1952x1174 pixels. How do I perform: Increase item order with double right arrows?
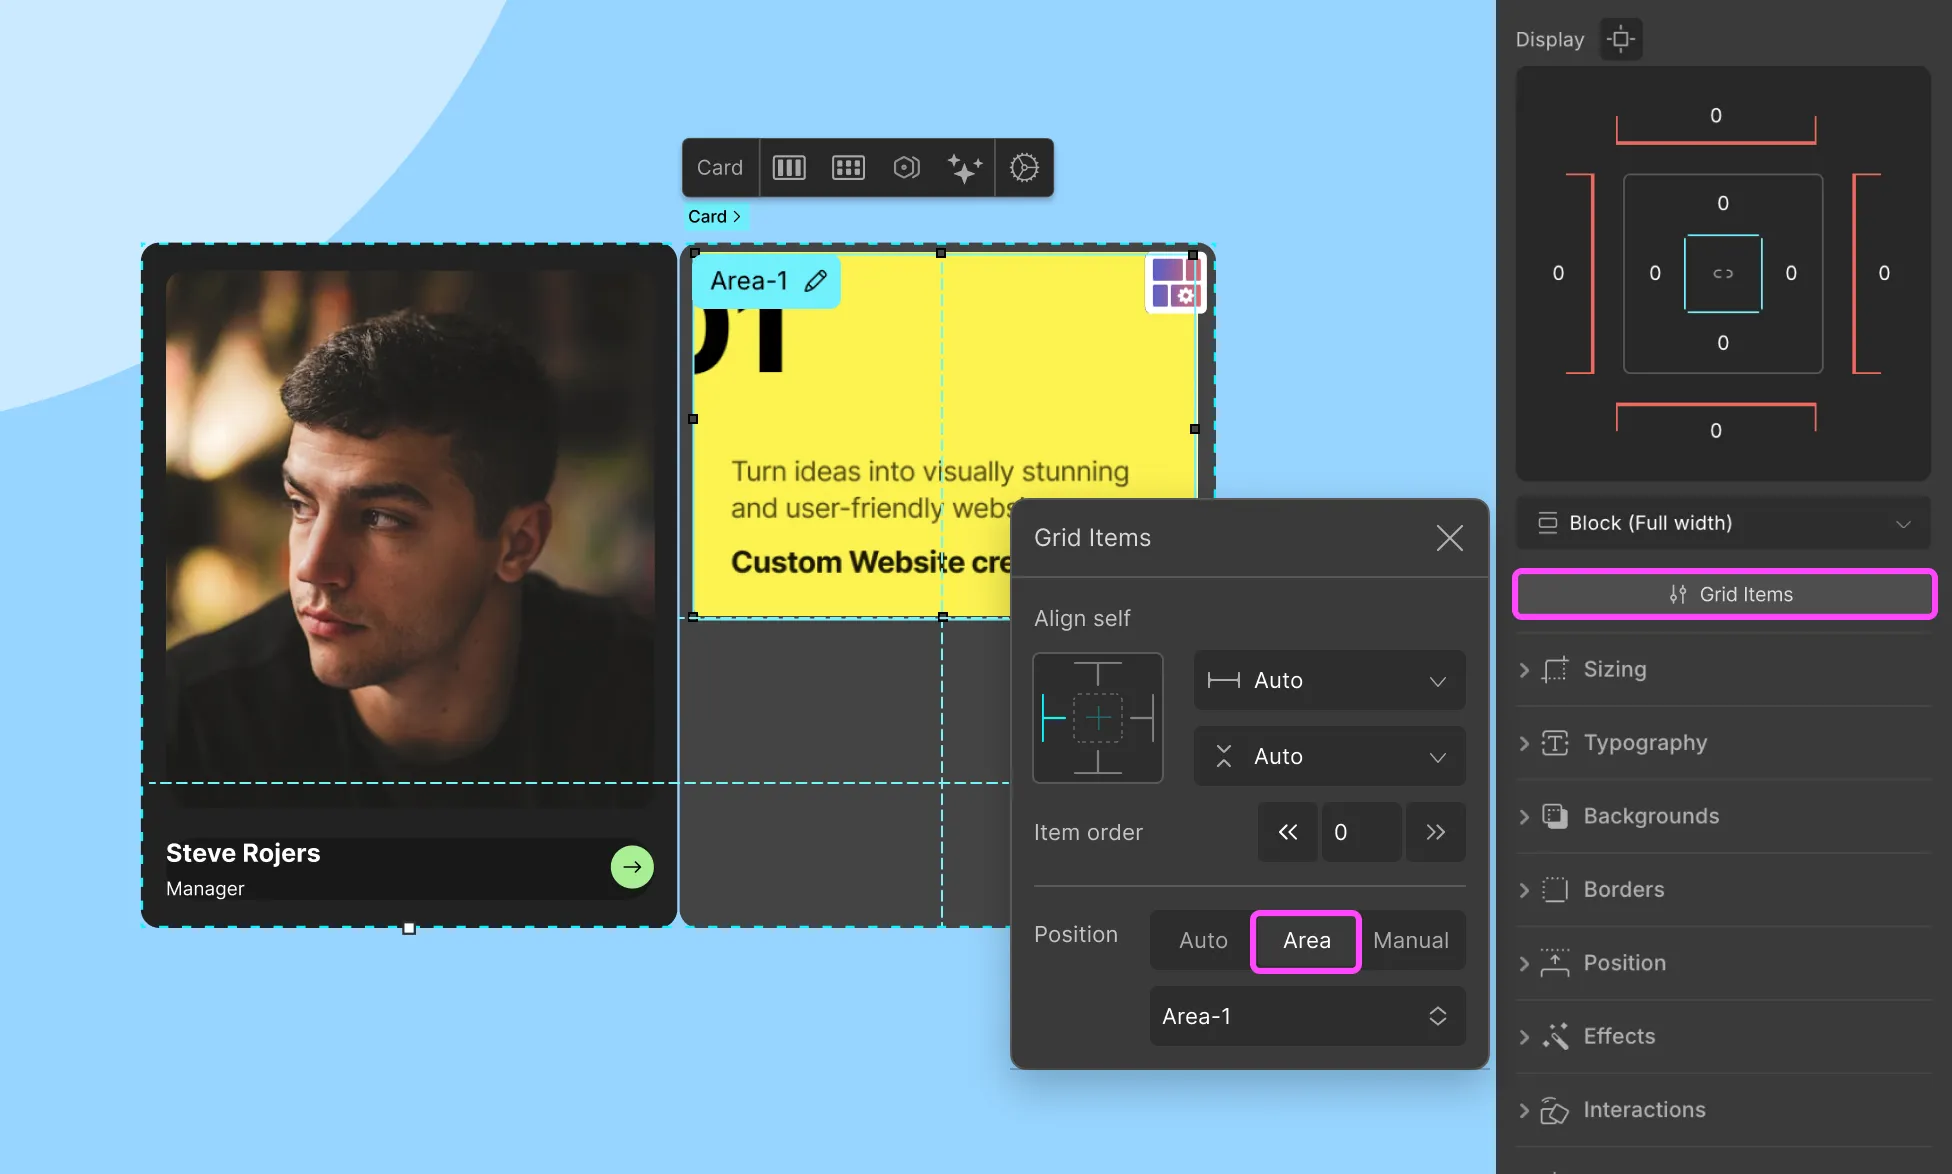click(1436, 832)
